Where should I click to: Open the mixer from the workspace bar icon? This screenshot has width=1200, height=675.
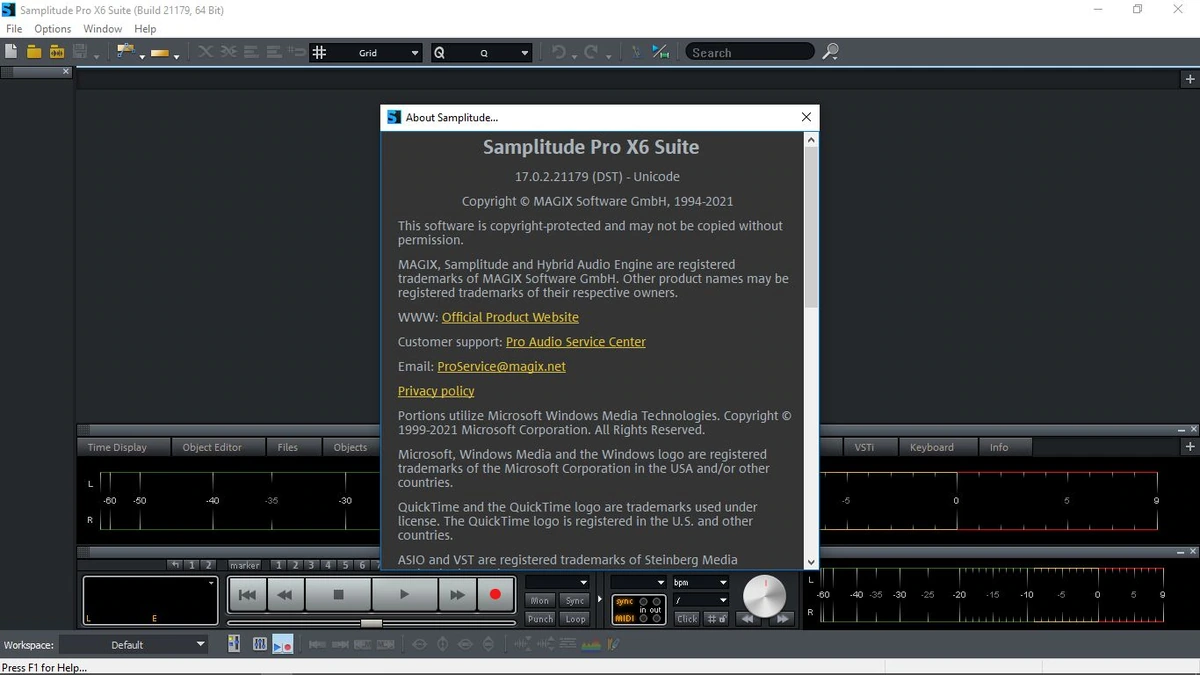[x=234, y=645]
